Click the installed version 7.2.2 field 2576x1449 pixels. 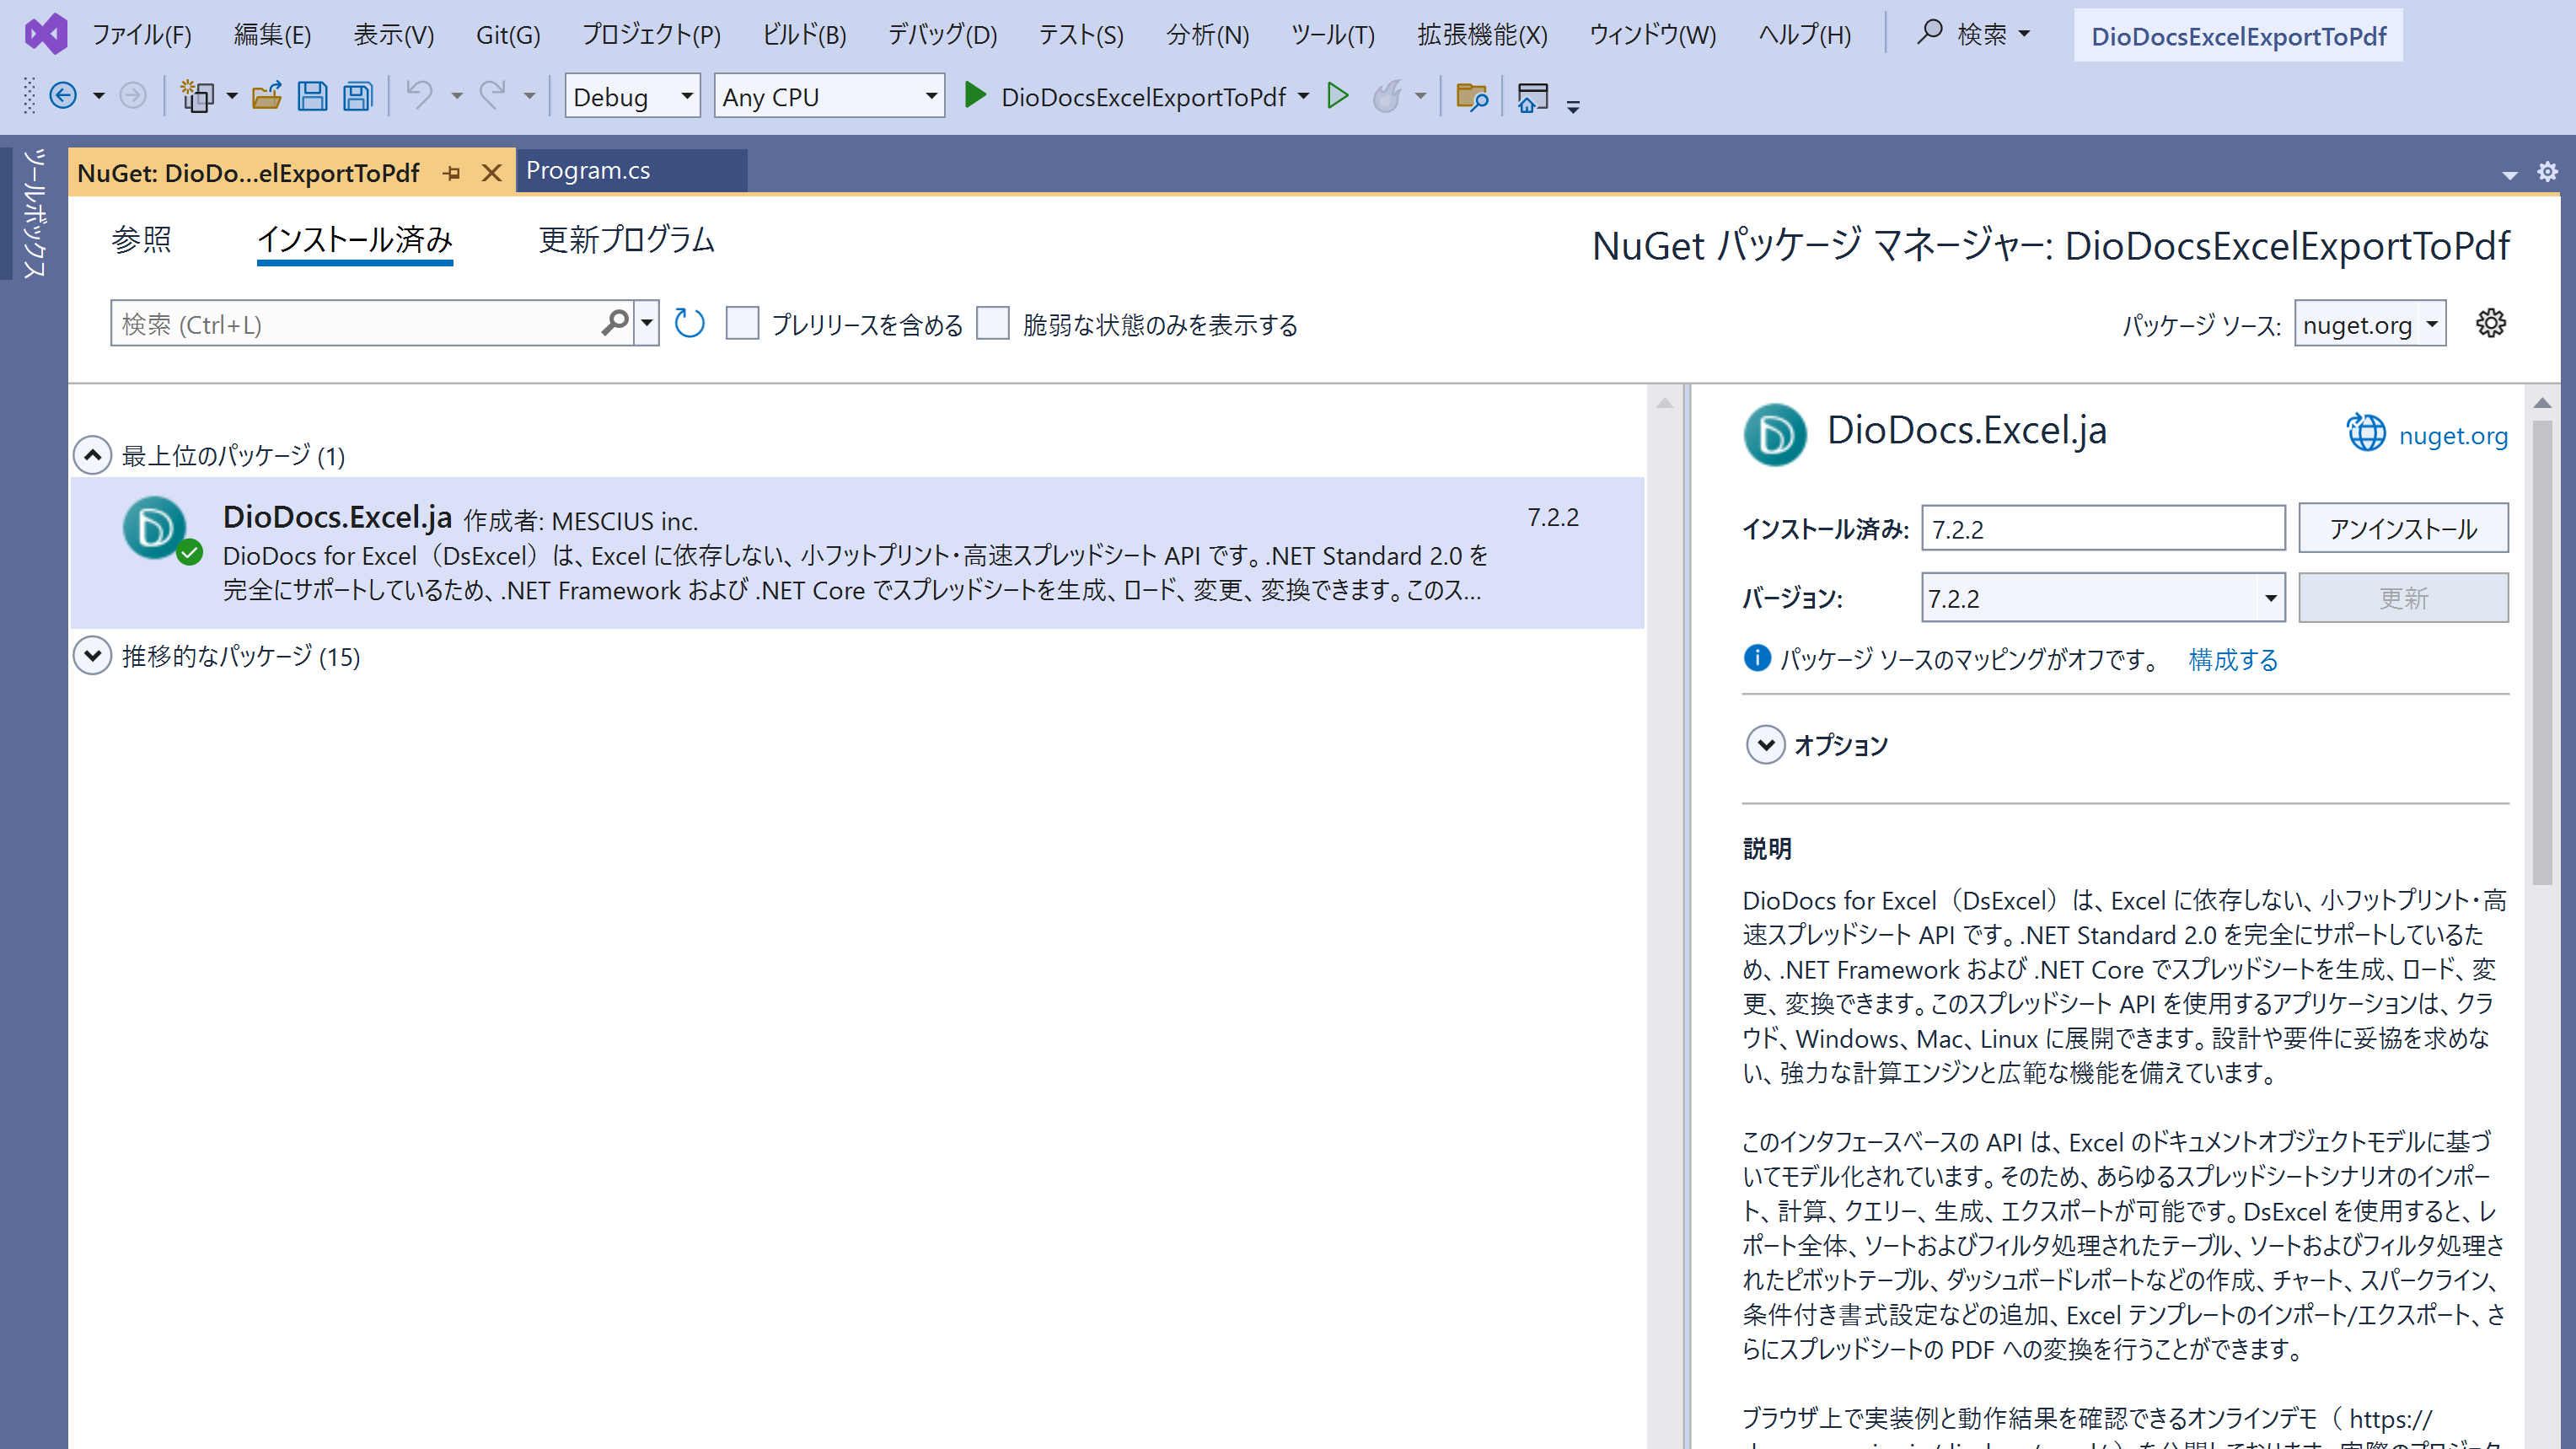click(x=2103, y=527)
